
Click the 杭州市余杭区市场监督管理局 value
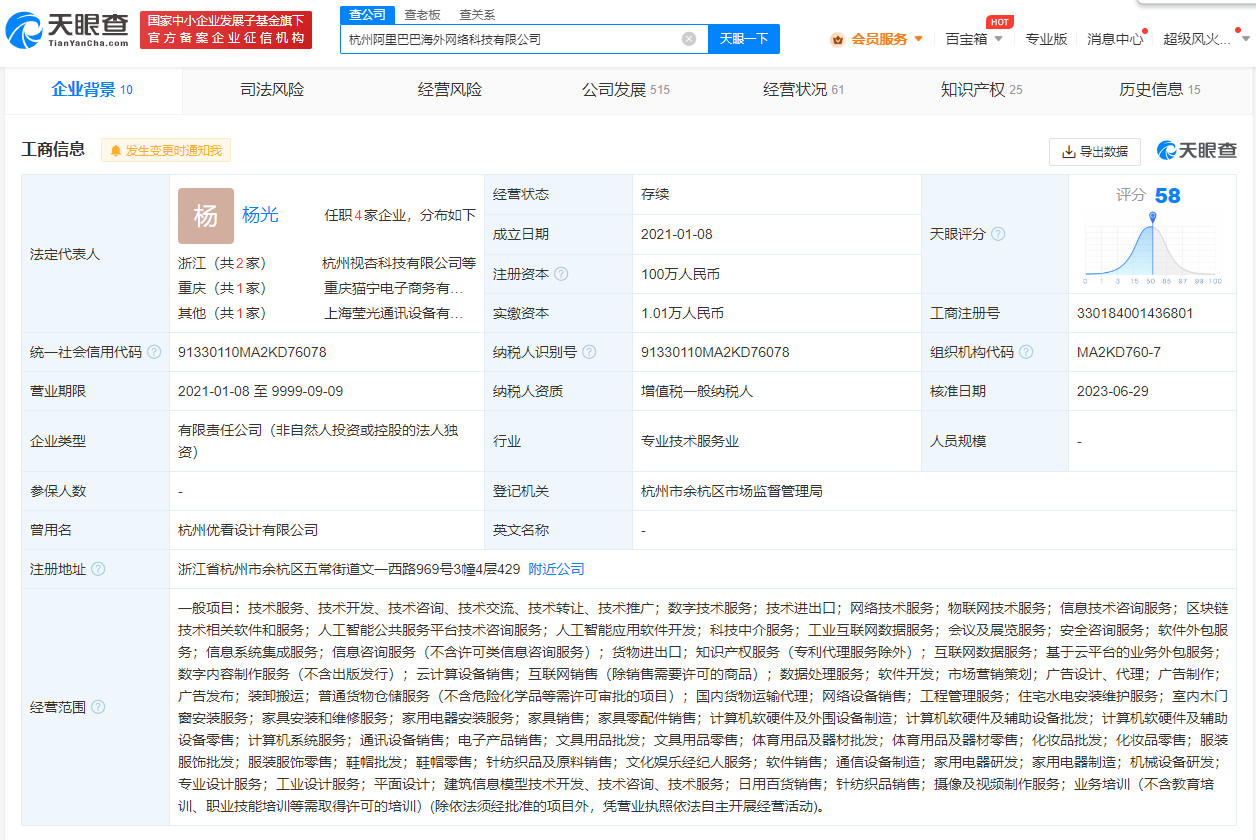point(732,491)
